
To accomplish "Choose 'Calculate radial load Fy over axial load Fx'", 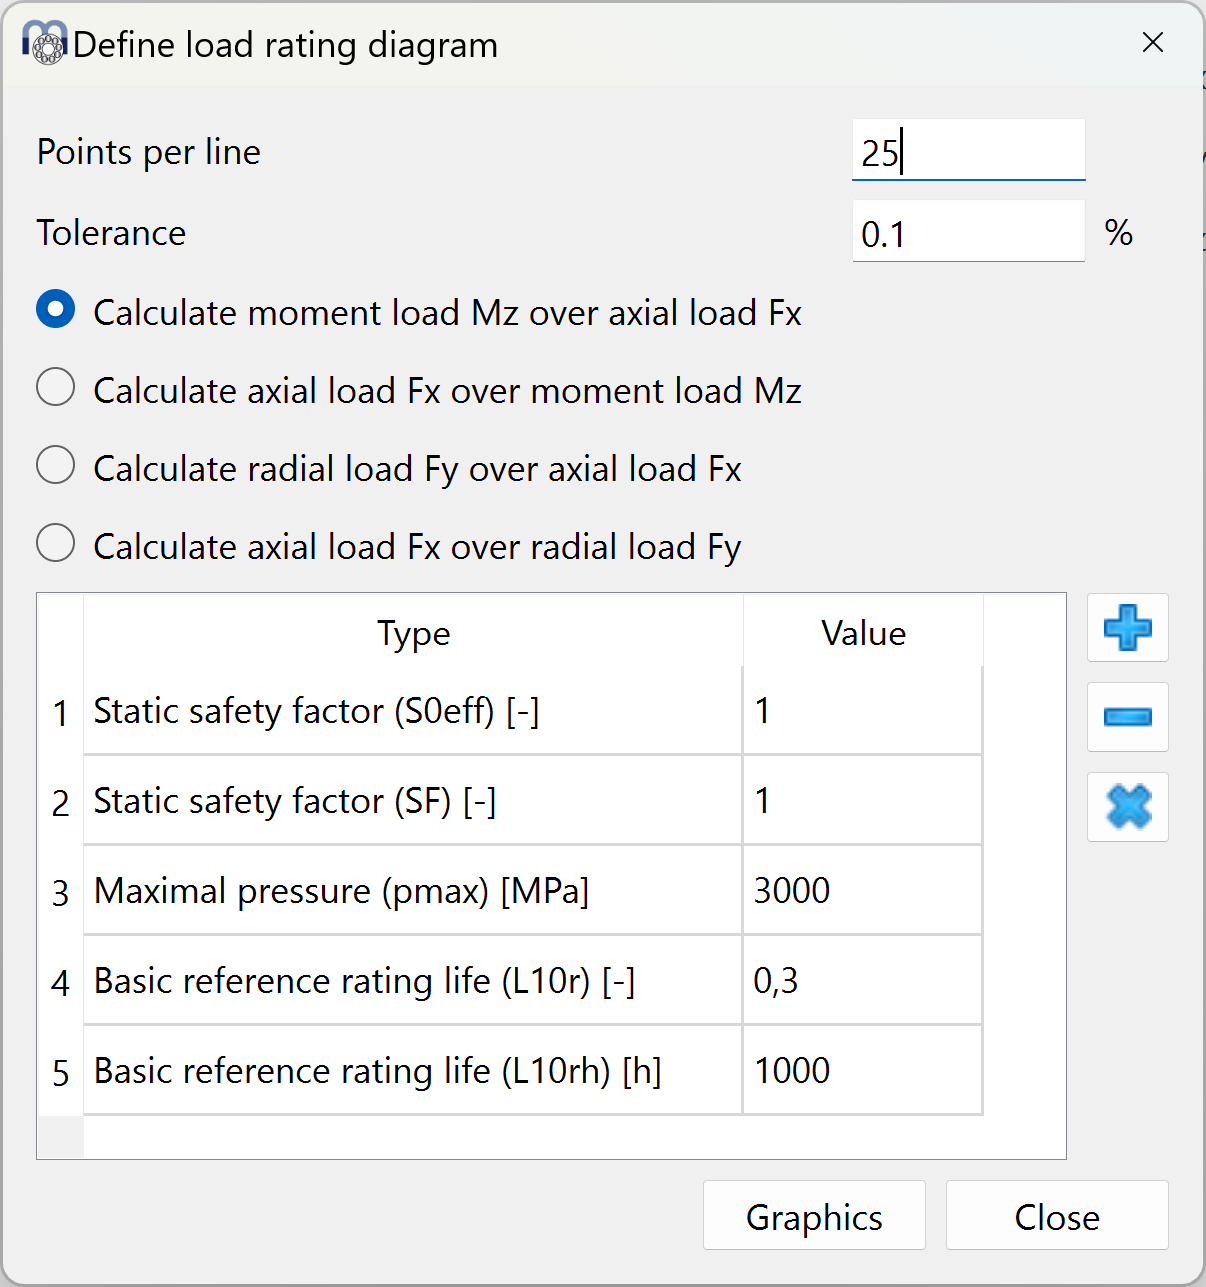I will click(x=56, y=465).
